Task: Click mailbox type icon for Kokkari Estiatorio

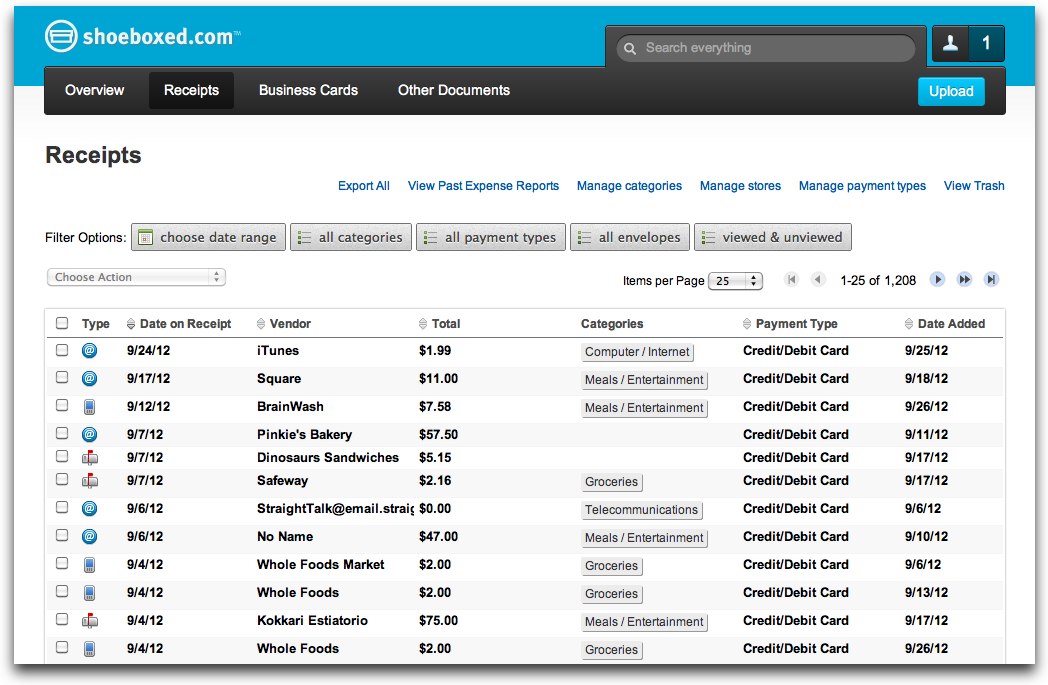Action: point(90,620)
